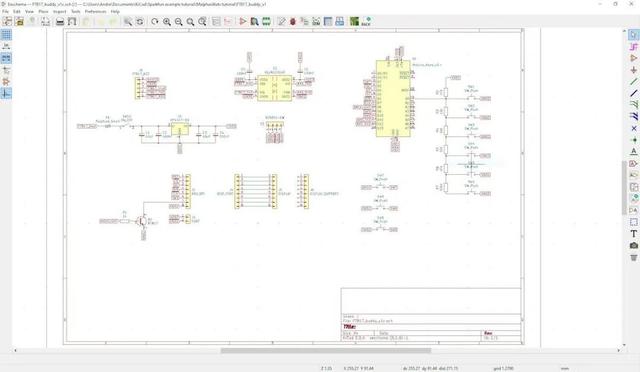Image resolution: width=640 pixels, height=372 pixels.
Task: Select the Place power port tool
Action: coord(633,70)
